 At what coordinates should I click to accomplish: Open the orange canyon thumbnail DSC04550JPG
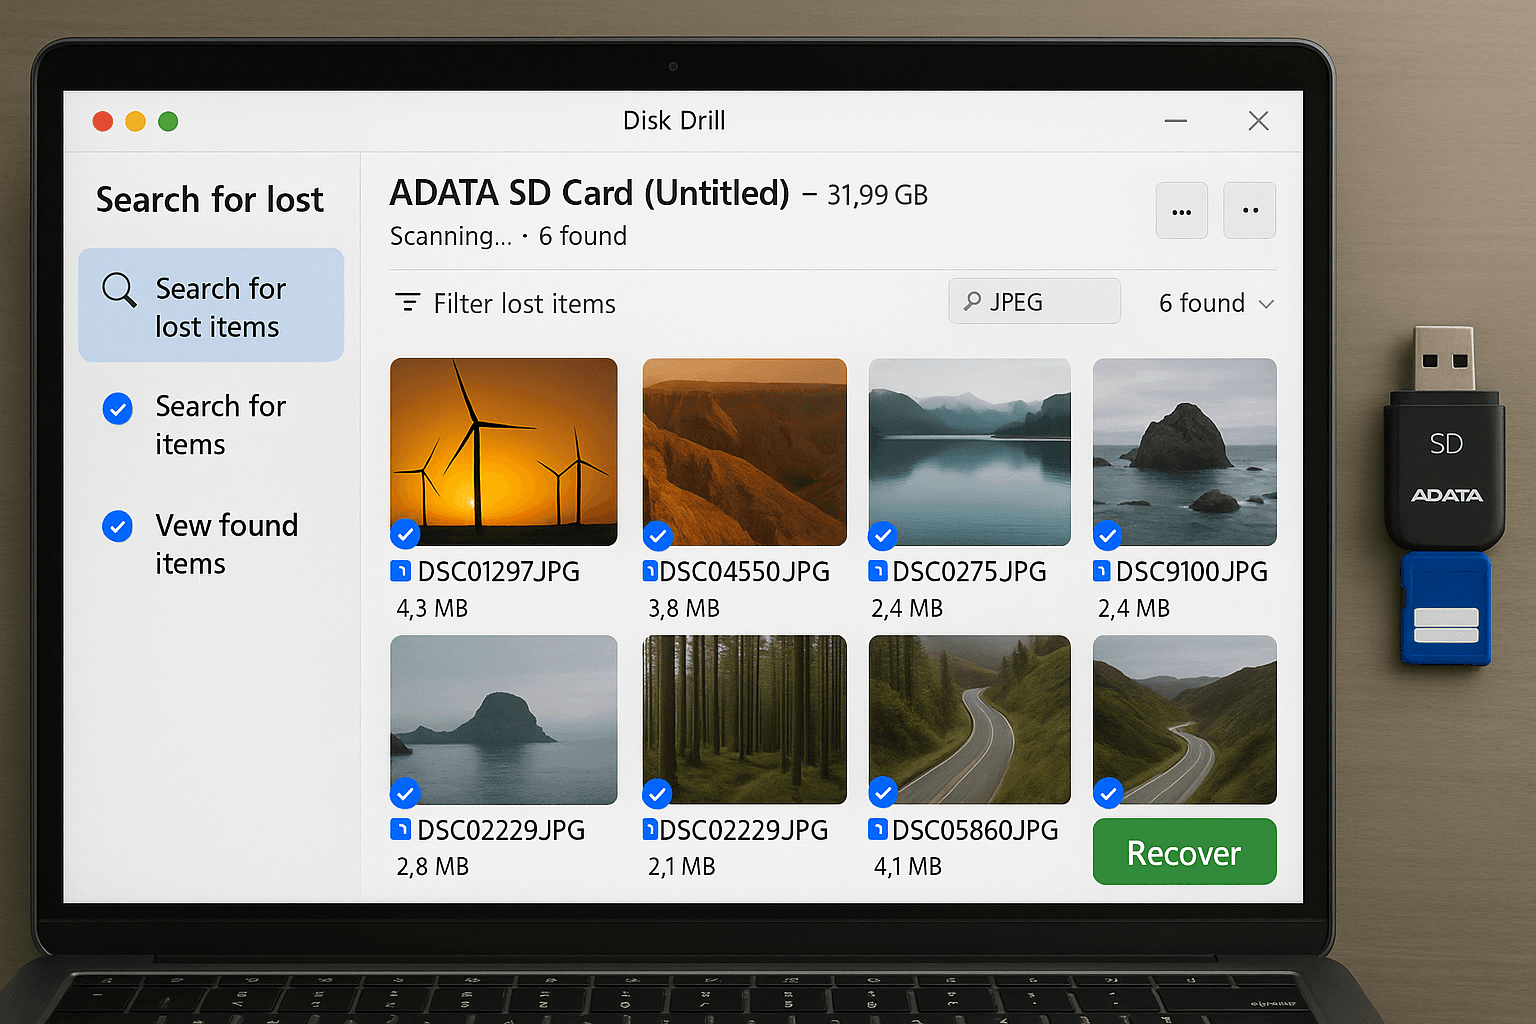tap(745, 452)
